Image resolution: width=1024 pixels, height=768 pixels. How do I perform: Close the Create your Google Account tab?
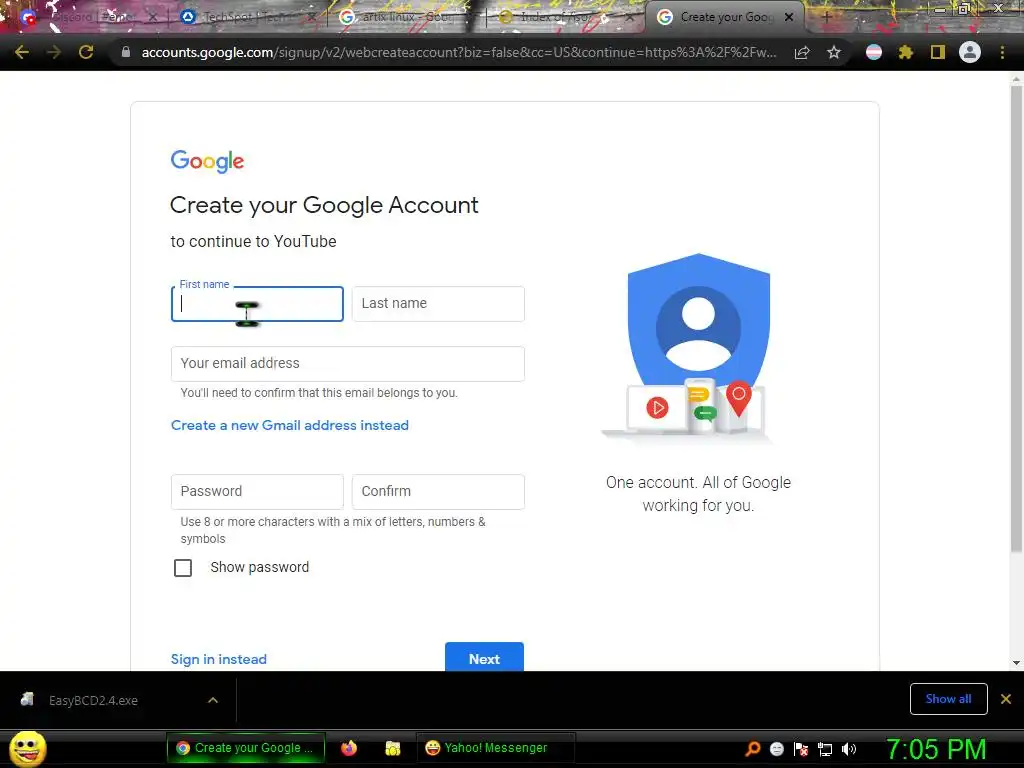(789, 17)
